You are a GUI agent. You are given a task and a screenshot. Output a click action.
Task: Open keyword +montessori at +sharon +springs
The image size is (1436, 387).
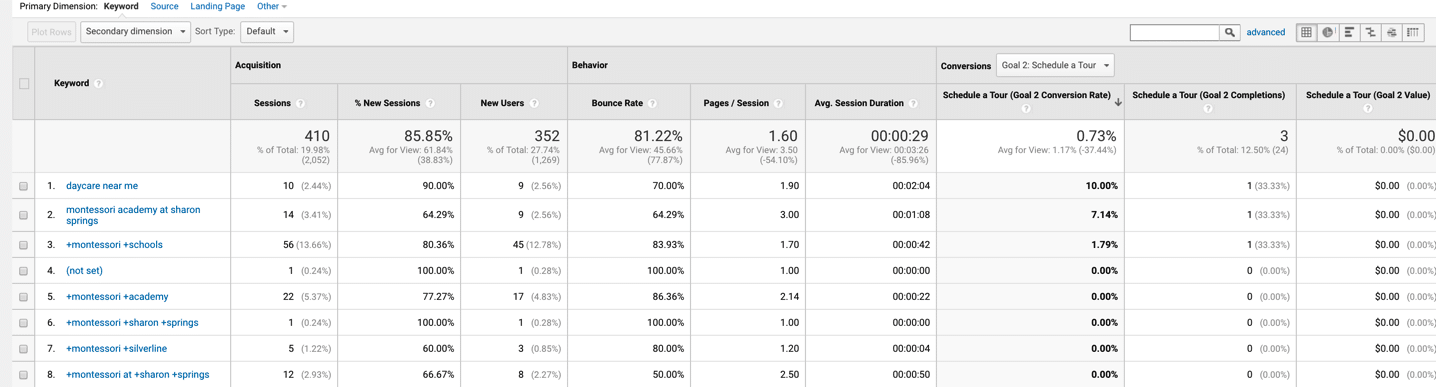[x=138, y=375]
